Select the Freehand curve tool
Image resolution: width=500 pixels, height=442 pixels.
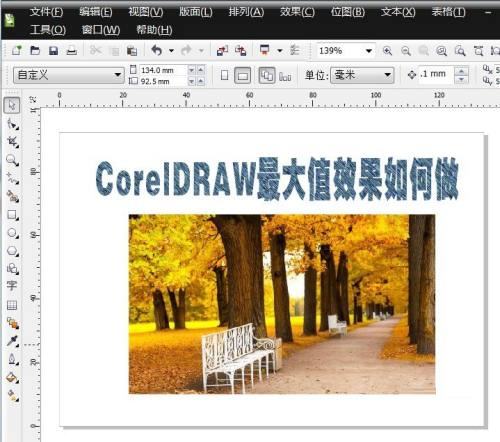point(13,178)
